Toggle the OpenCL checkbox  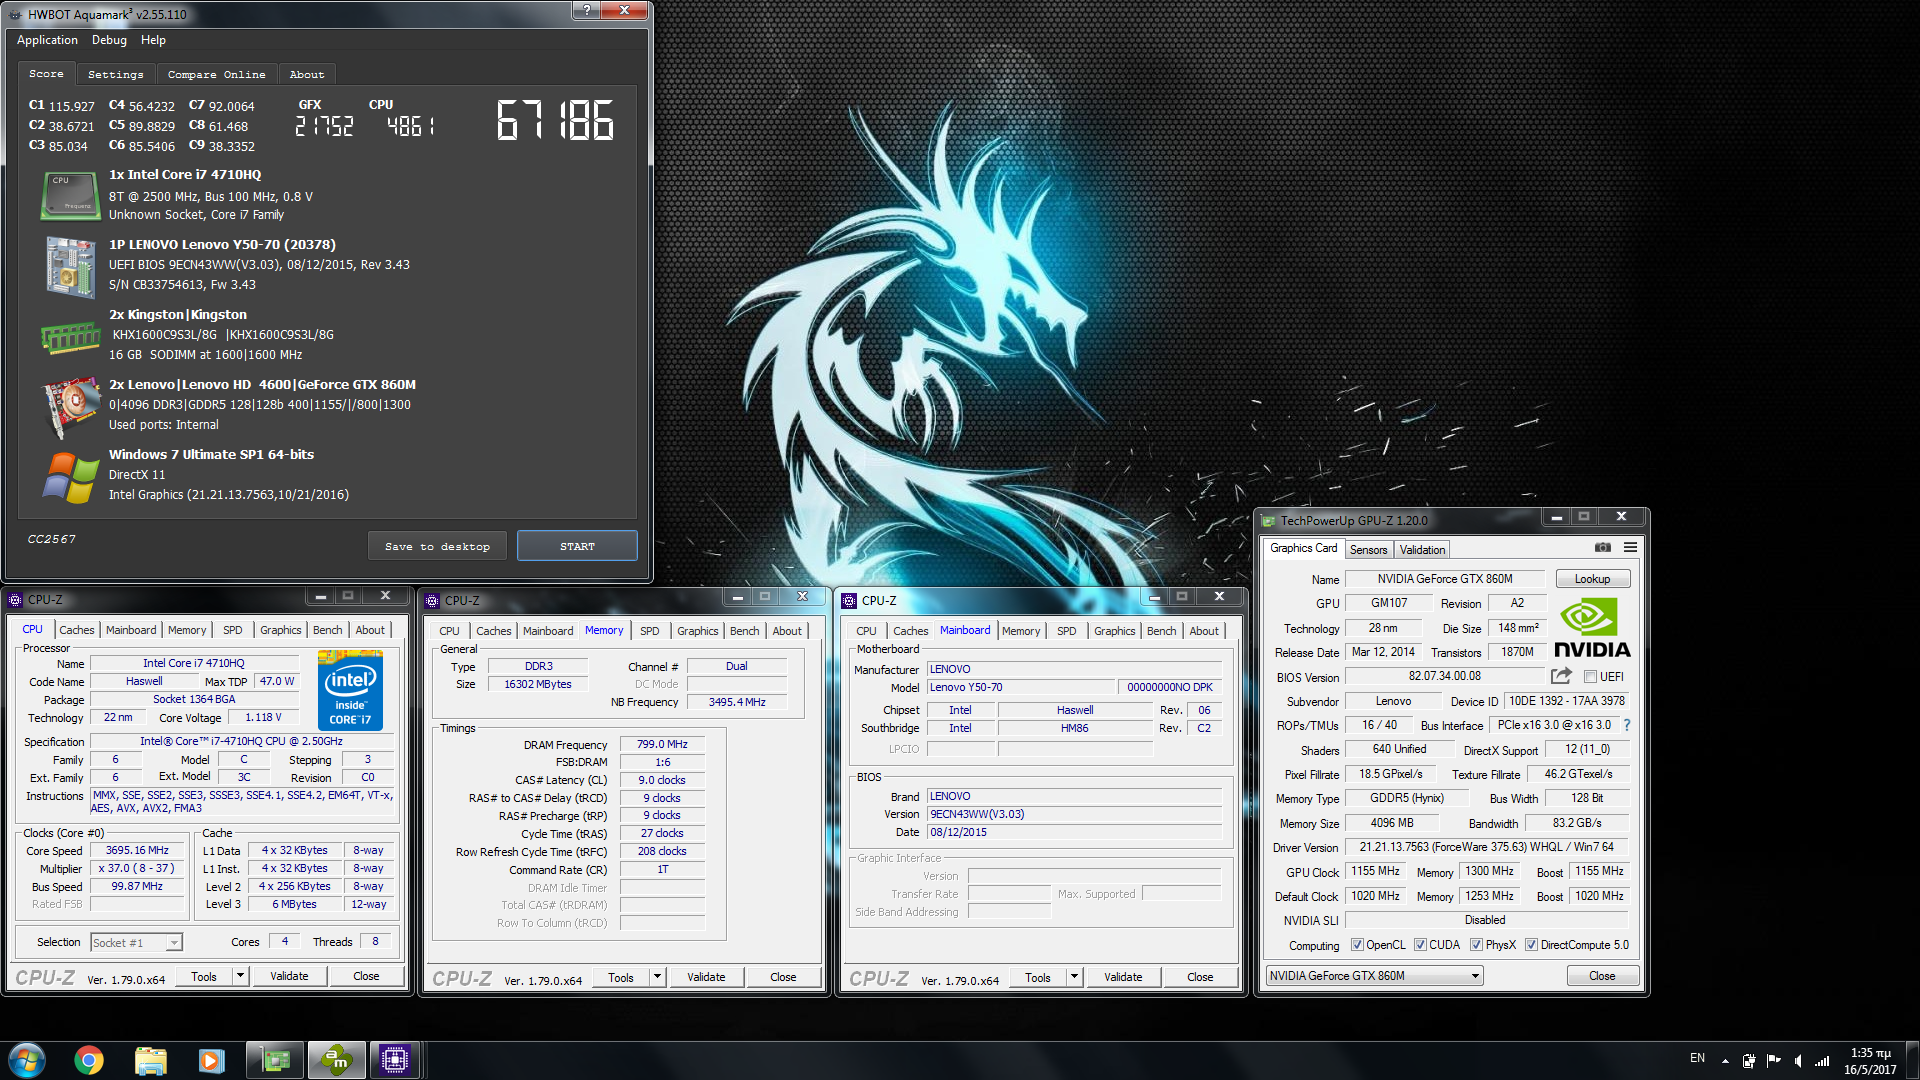tap(1357, 945)
